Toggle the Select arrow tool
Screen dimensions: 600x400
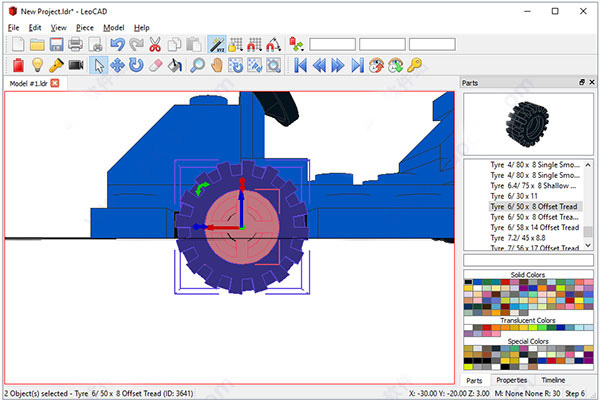coord(99,65)
